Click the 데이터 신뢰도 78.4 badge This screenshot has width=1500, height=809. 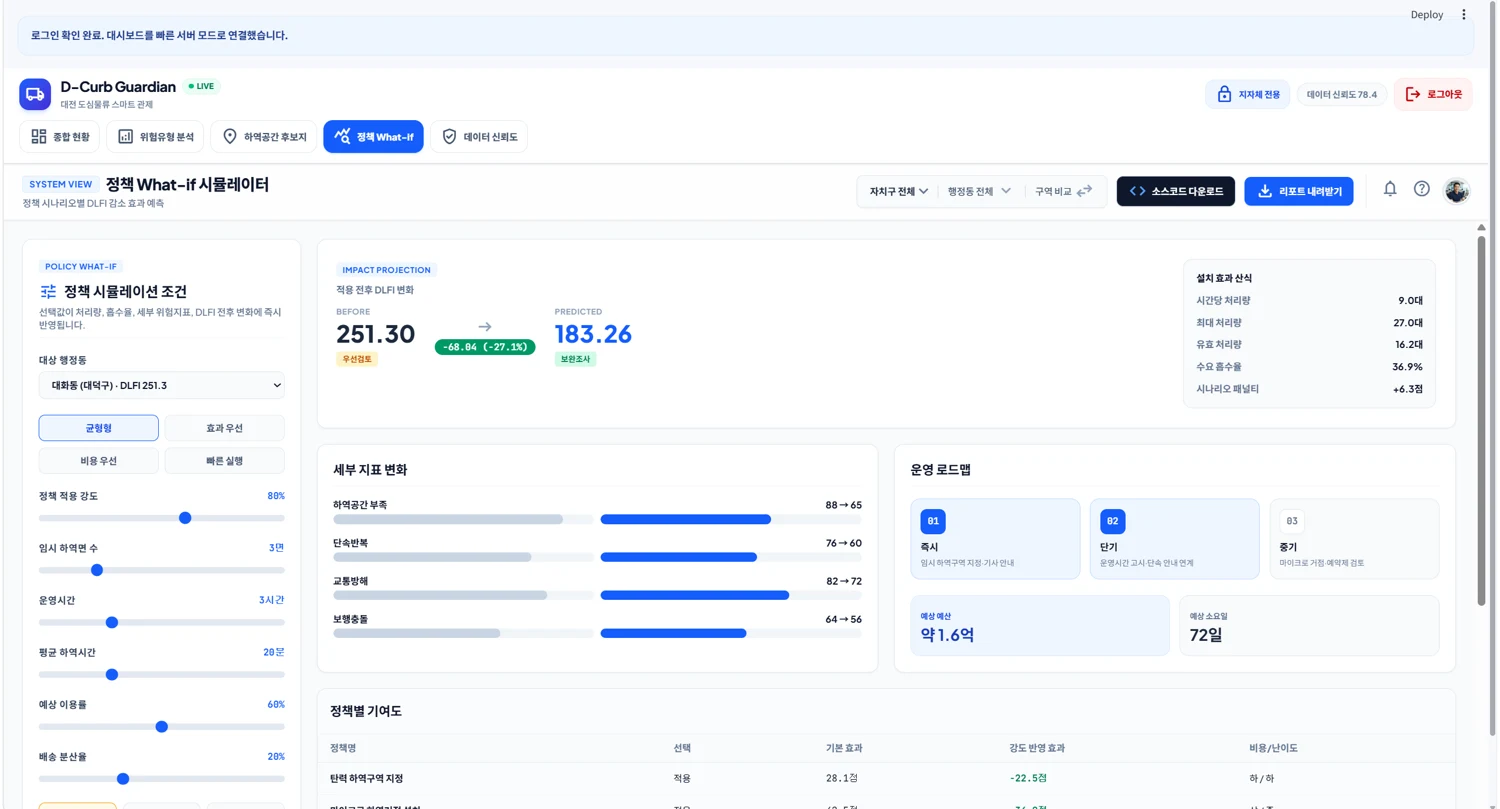pyautogui.click(x=1341, y=95)
